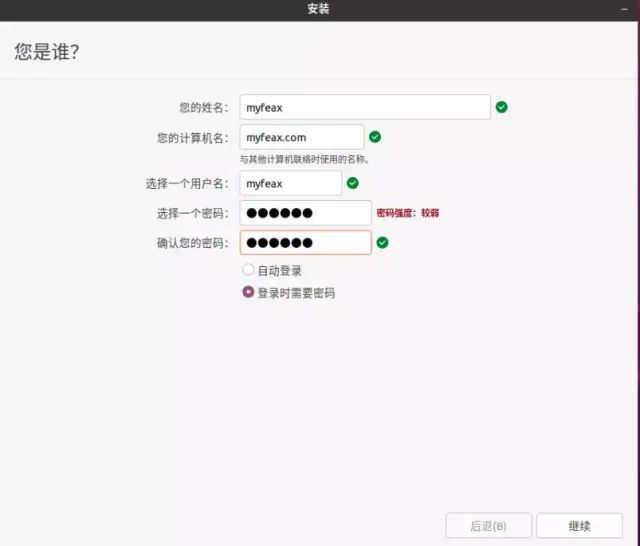The height and width of the screenshot is (546, 640).
Task: Click green checkmark beside confirm password field
Action: pos(382,242)
